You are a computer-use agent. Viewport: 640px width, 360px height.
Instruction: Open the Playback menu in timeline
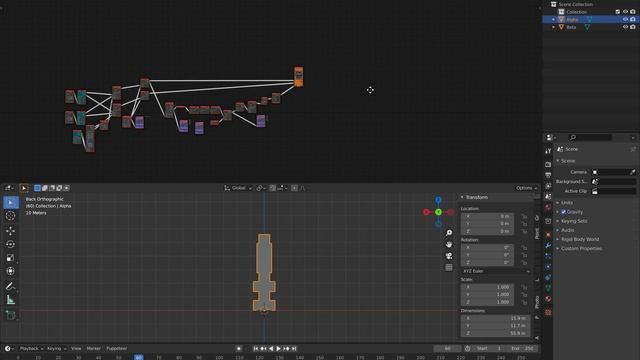click(31, 349)
